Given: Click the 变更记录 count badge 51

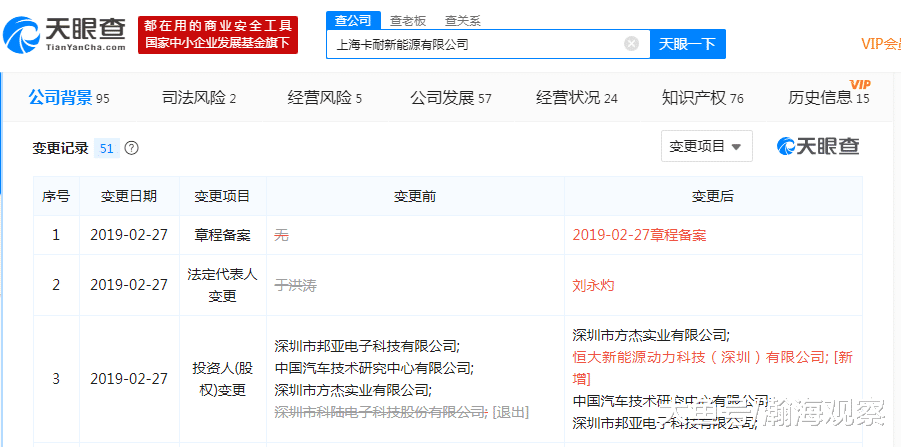Looking at the screenshot, I should (107, 148).
